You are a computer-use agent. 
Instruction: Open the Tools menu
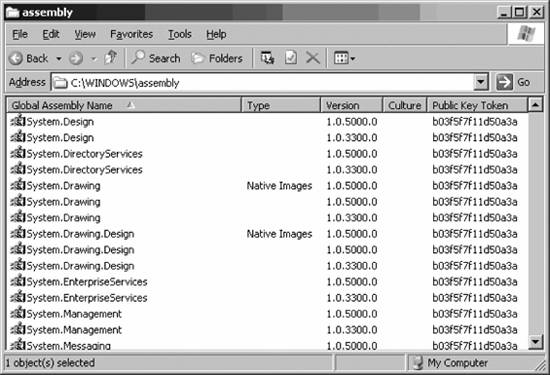point(180,34)
